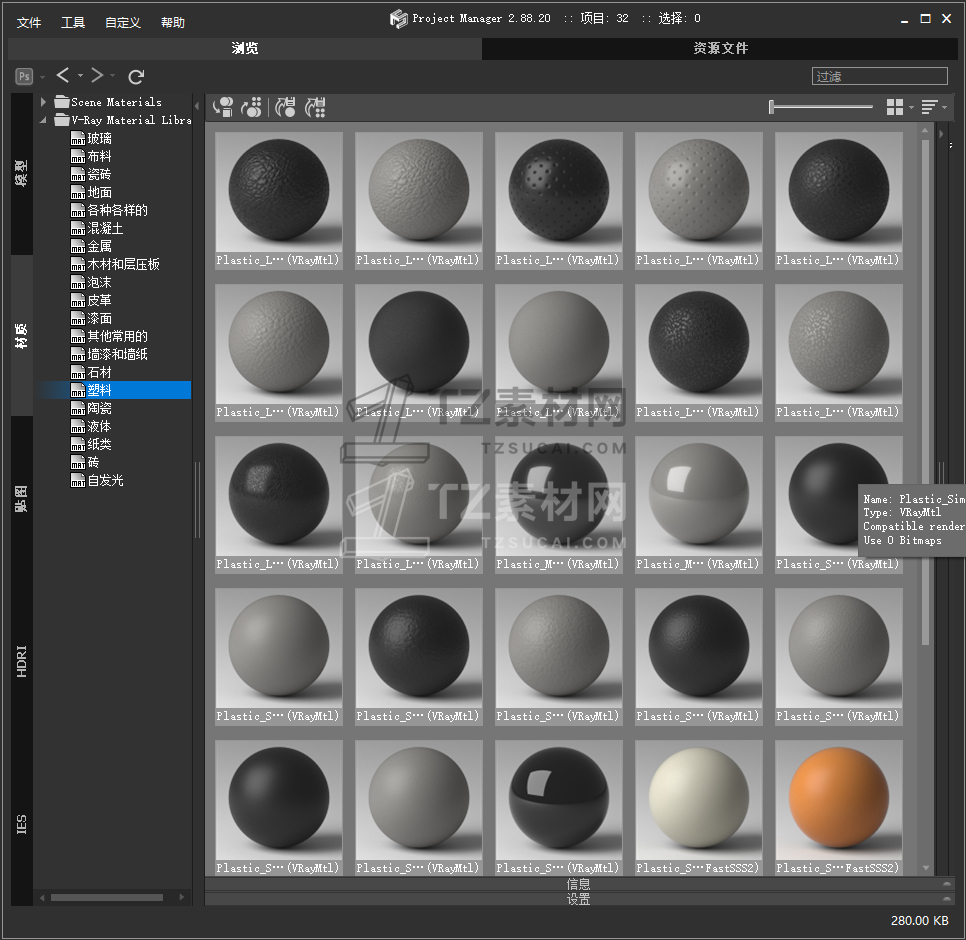Click the first material toolbar icon with spheres

pyautogui.click(x=223, y=107)
